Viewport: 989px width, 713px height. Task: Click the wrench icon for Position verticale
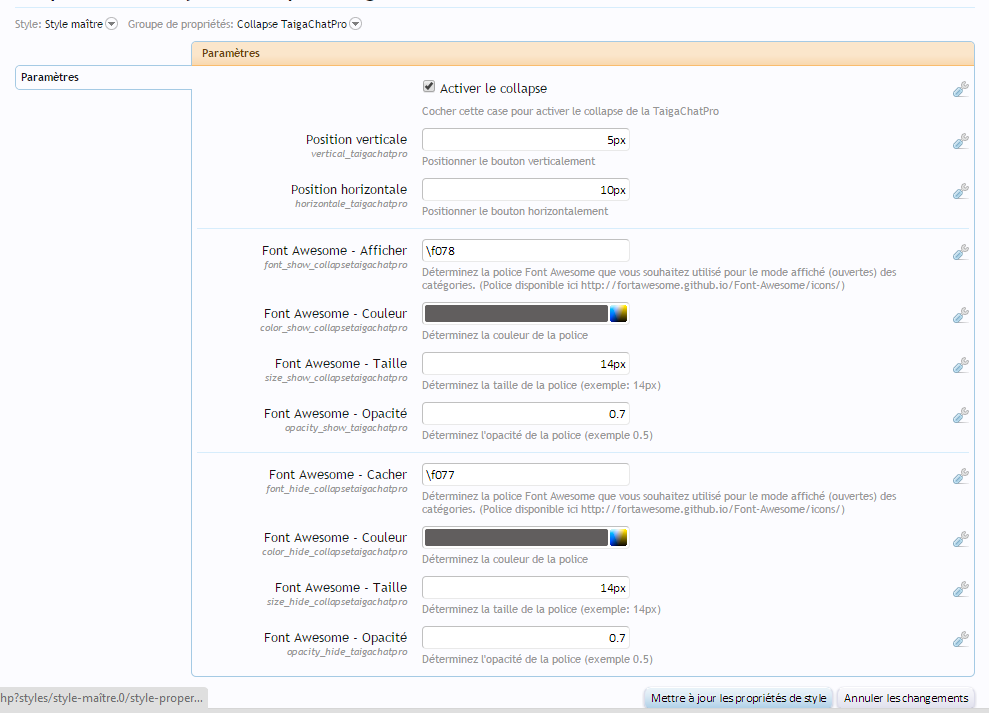point(961,141)
